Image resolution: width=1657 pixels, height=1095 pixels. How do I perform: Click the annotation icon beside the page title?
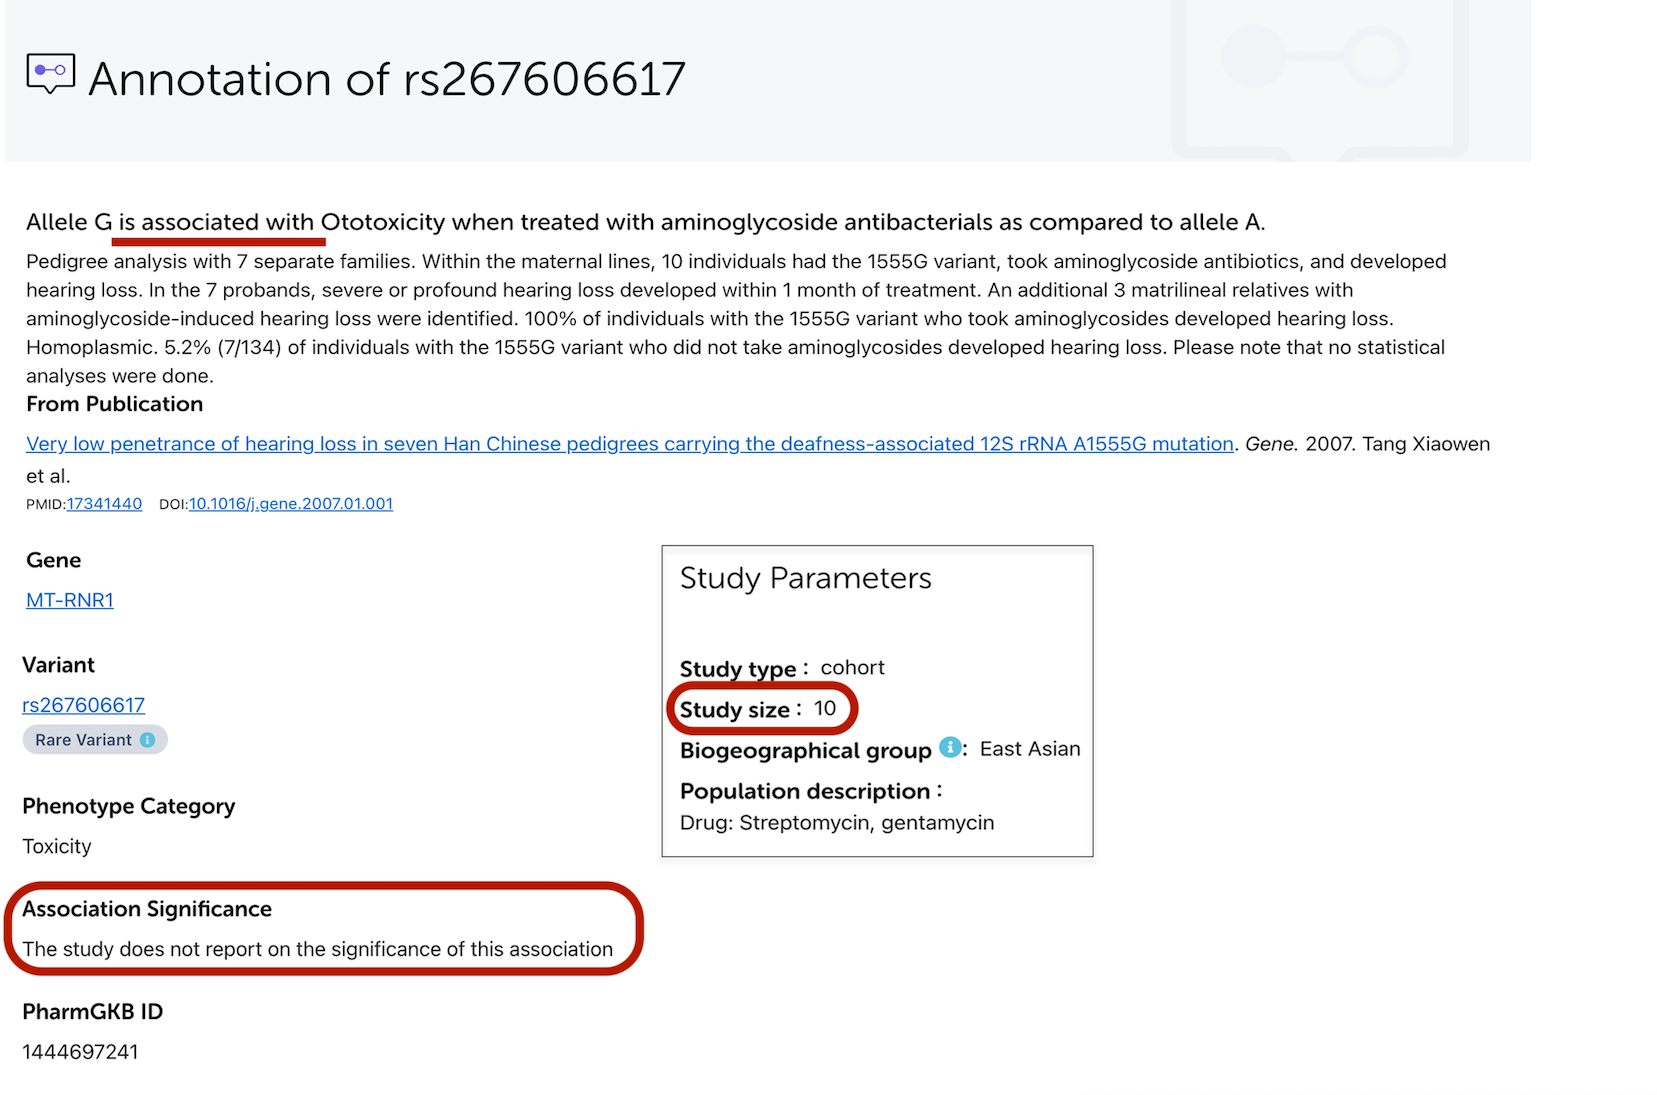click(50, 73)
